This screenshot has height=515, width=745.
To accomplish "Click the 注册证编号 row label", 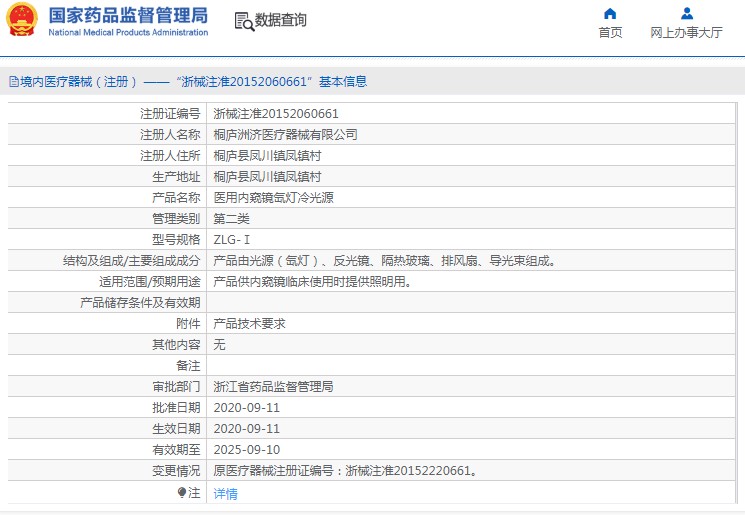I will tap(170, 114).
